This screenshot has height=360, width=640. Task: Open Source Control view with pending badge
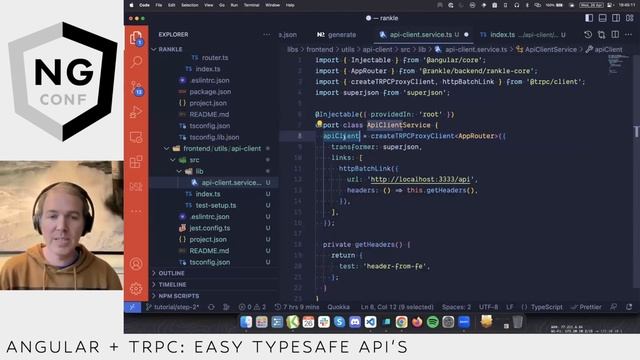pyautogui.click(x=136, y=87)
